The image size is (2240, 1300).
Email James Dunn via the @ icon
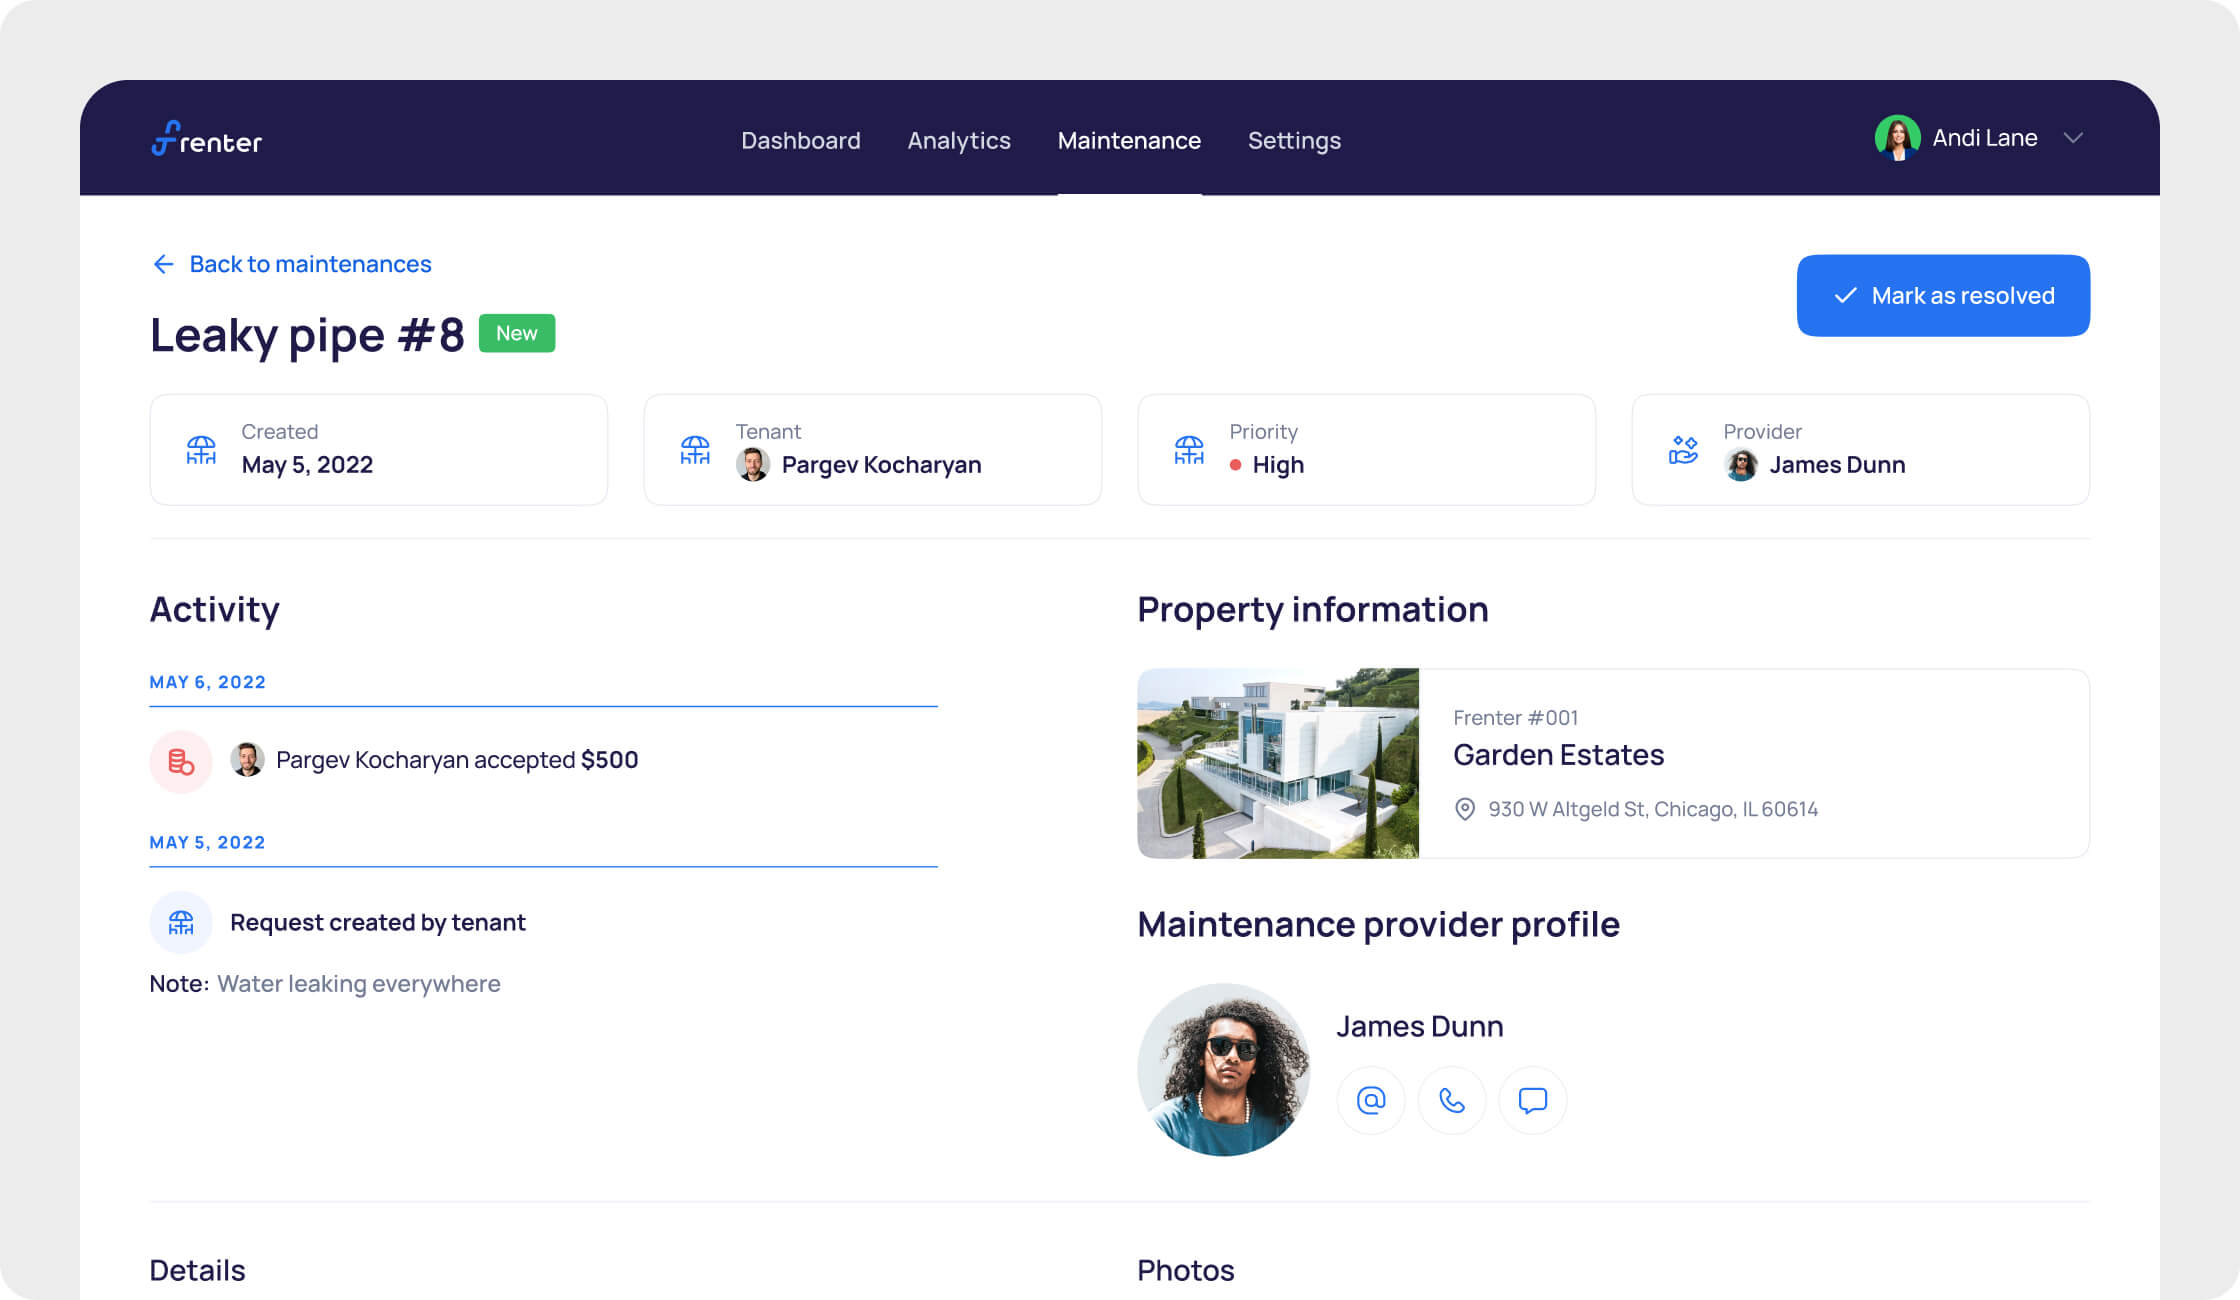[x=1371, y=1100]
